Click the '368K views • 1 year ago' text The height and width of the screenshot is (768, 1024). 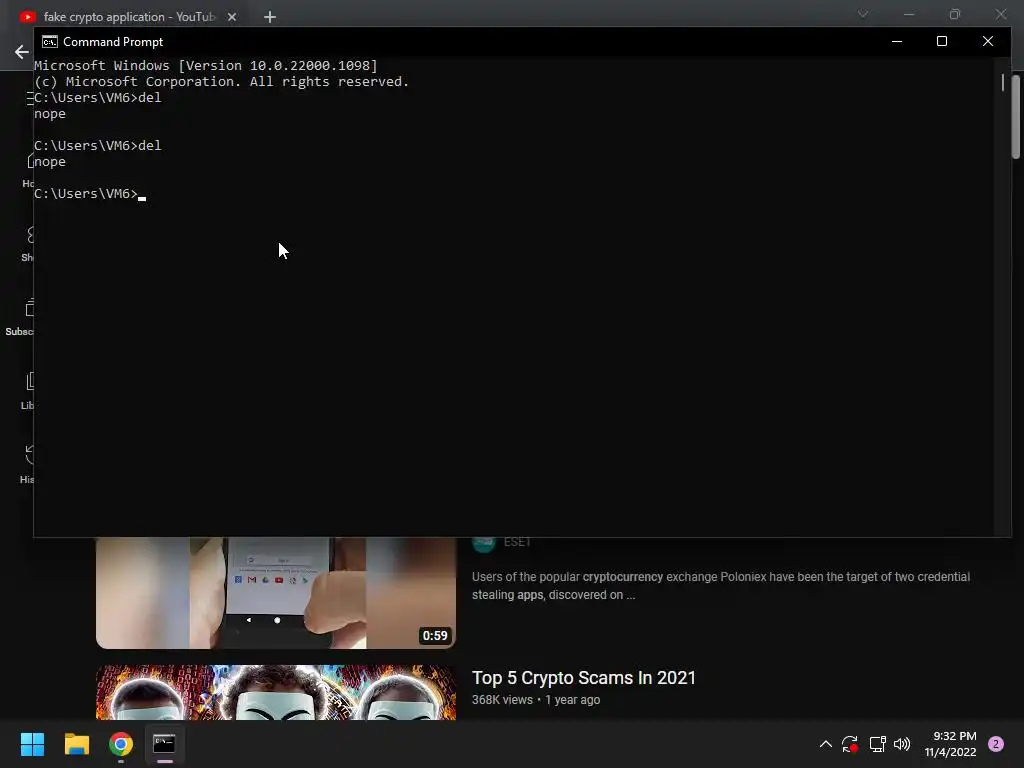click(x=536, y=700)
